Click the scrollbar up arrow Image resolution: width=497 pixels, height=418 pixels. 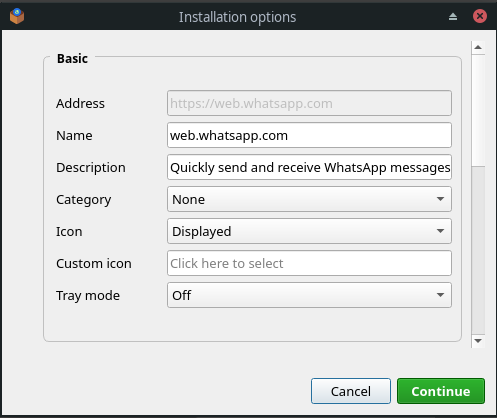478,47
